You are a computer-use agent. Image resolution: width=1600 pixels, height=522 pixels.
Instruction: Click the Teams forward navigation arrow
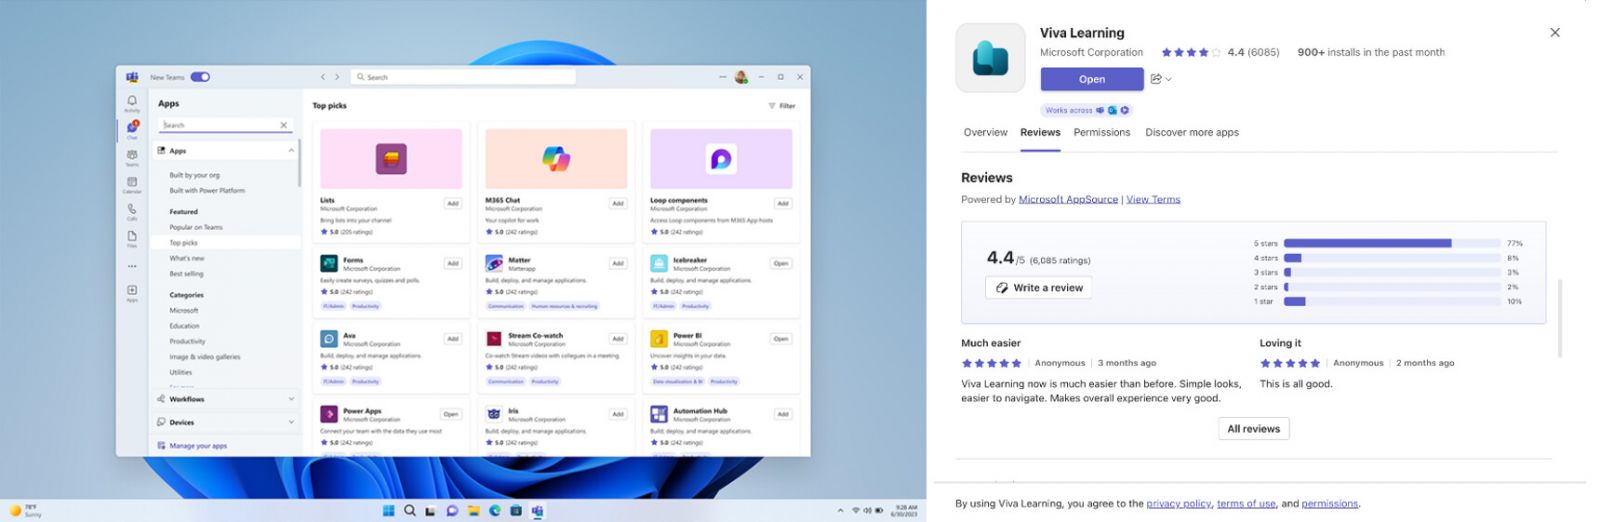pos(337,77)
